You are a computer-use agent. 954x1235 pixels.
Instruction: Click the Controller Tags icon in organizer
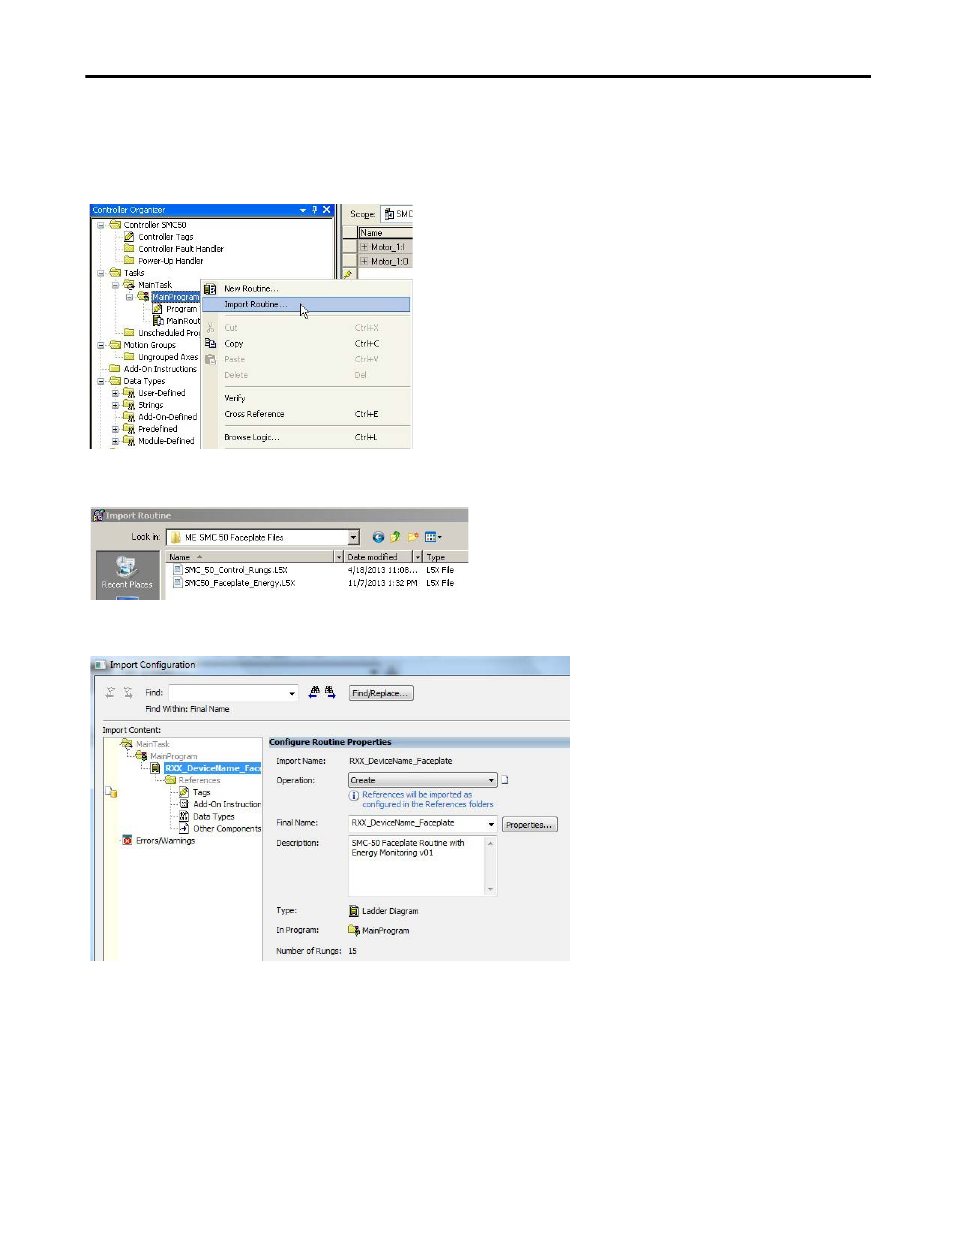(129, 237)
